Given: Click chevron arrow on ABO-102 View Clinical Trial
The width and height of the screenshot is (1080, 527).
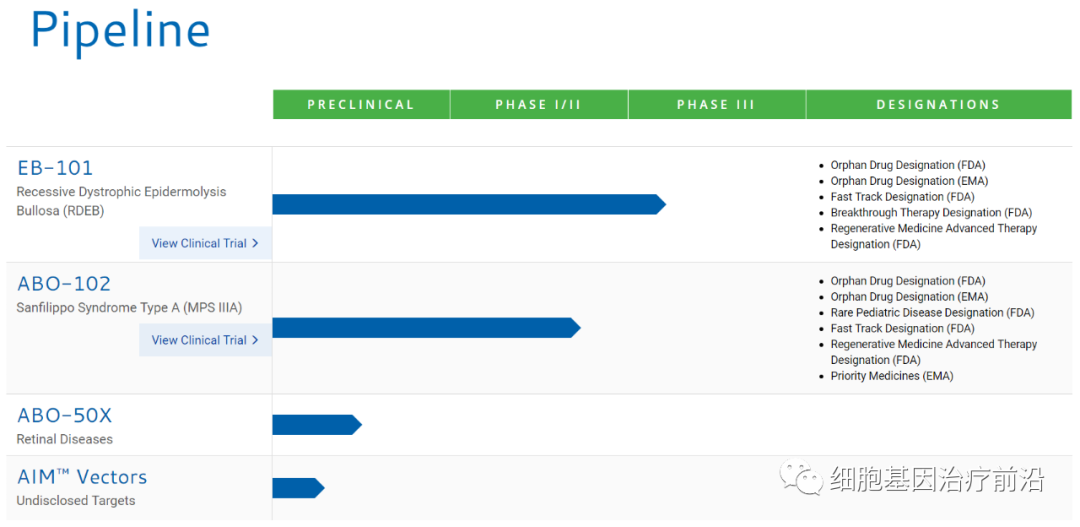Looking at the screenshot, I should pyautogui.click(x=256, y=340).
